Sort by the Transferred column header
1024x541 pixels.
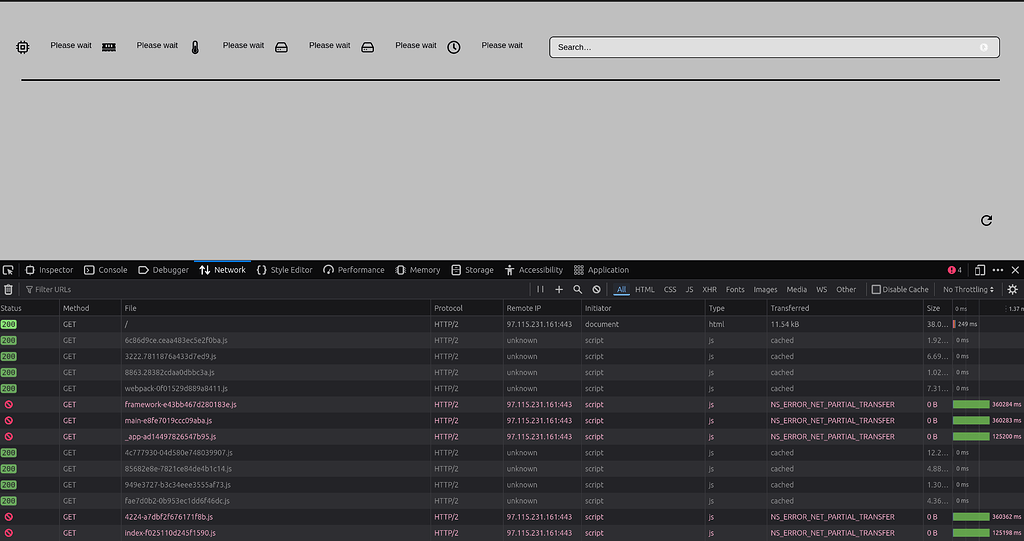click(x=845, y=308)
